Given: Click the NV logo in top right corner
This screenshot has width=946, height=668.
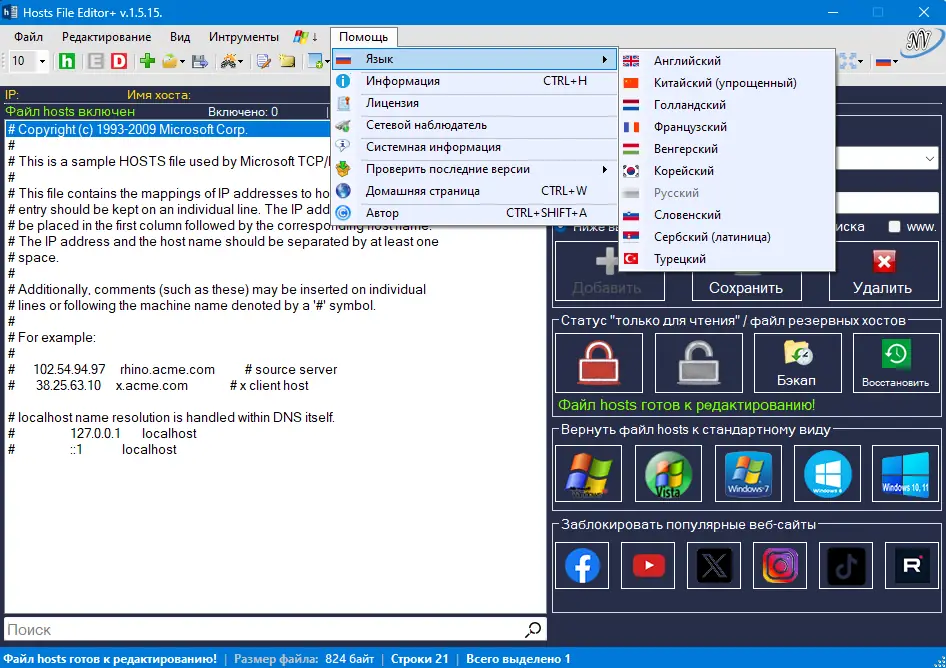Looking at the screenshot, I should [922, 41].
